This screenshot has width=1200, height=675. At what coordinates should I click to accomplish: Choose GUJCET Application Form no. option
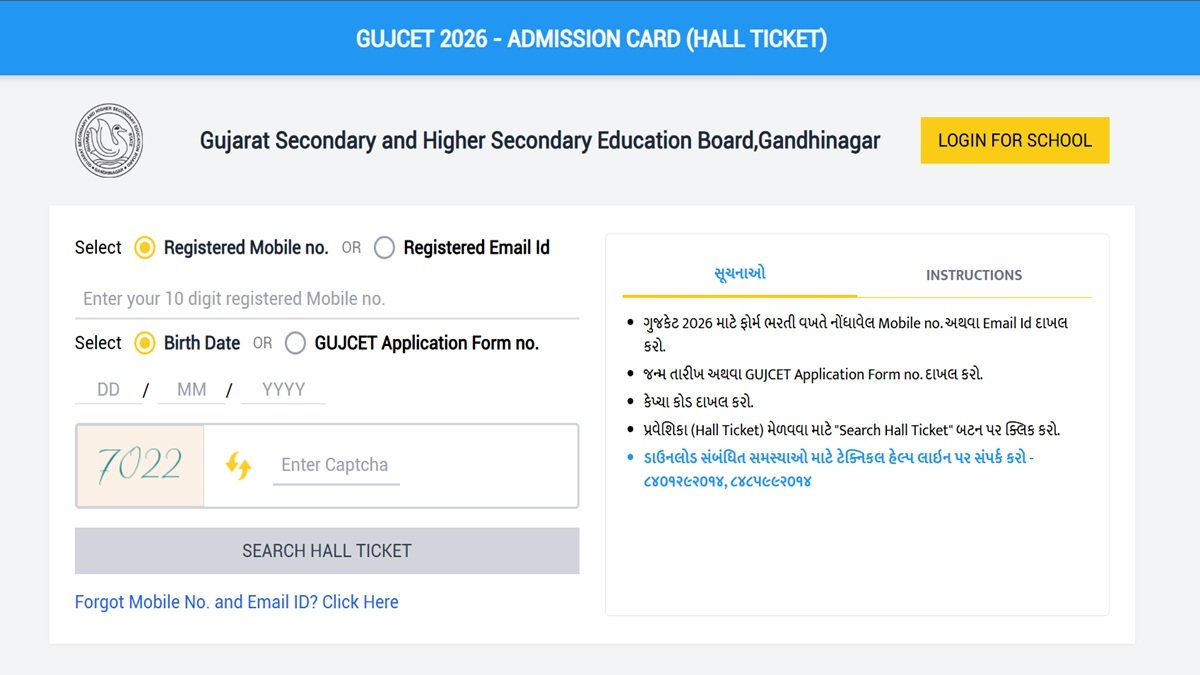click(295, 343)
